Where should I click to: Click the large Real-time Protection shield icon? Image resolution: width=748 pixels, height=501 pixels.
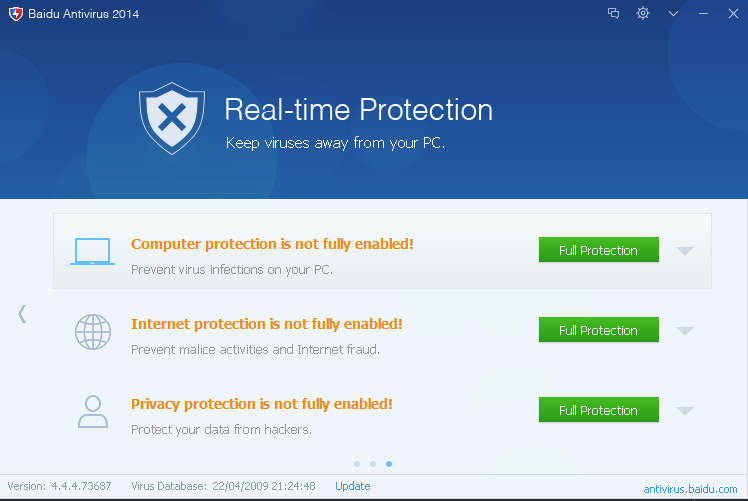(x=172, y=119)
